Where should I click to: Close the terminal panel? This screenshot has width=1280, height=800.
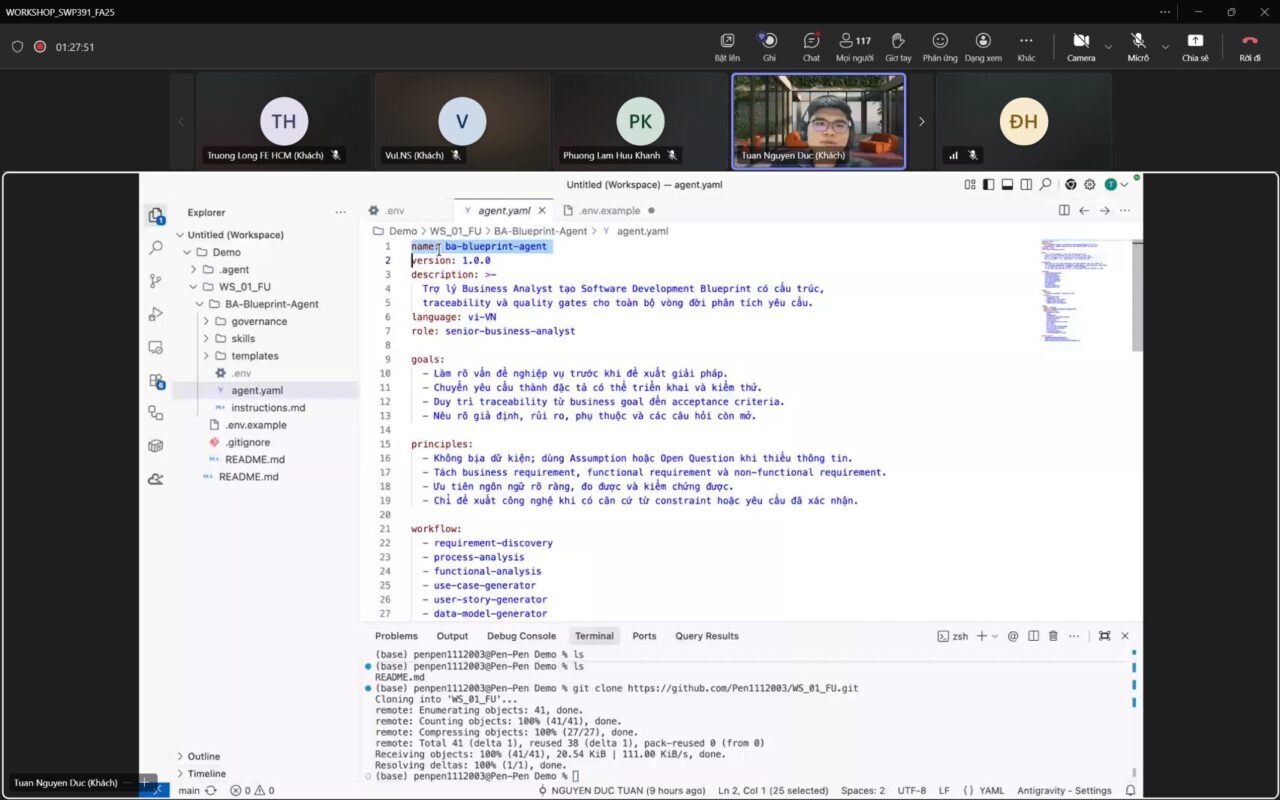1125,636
